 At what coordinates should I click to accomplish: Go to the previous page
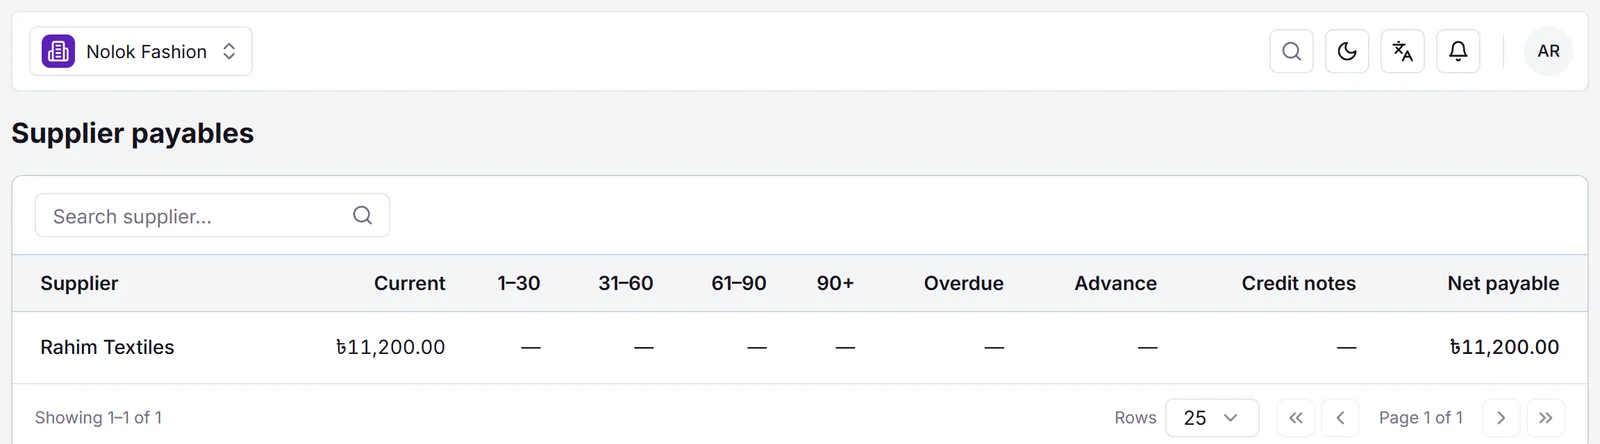click(1340, 417)
